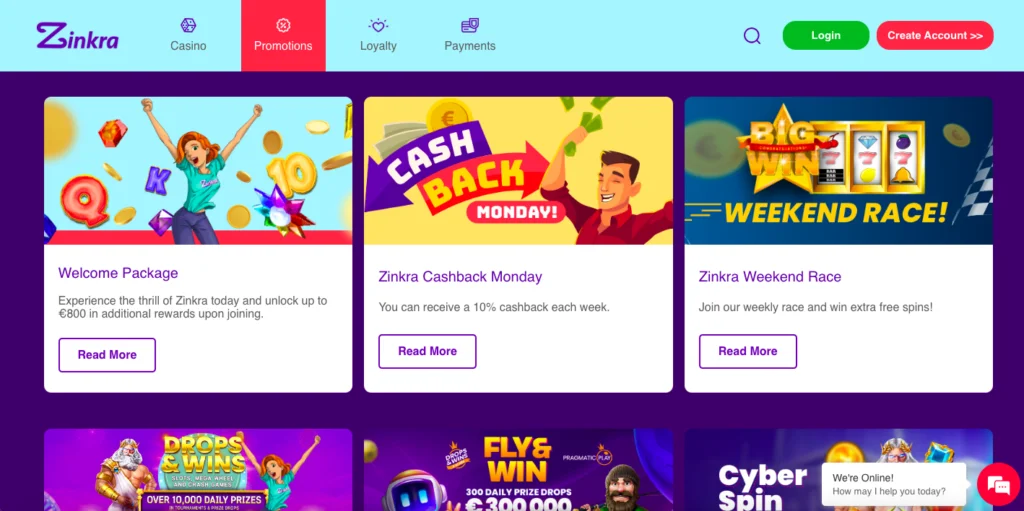Click the green Login button
1024x511 pixels.
tap(825, 35)
